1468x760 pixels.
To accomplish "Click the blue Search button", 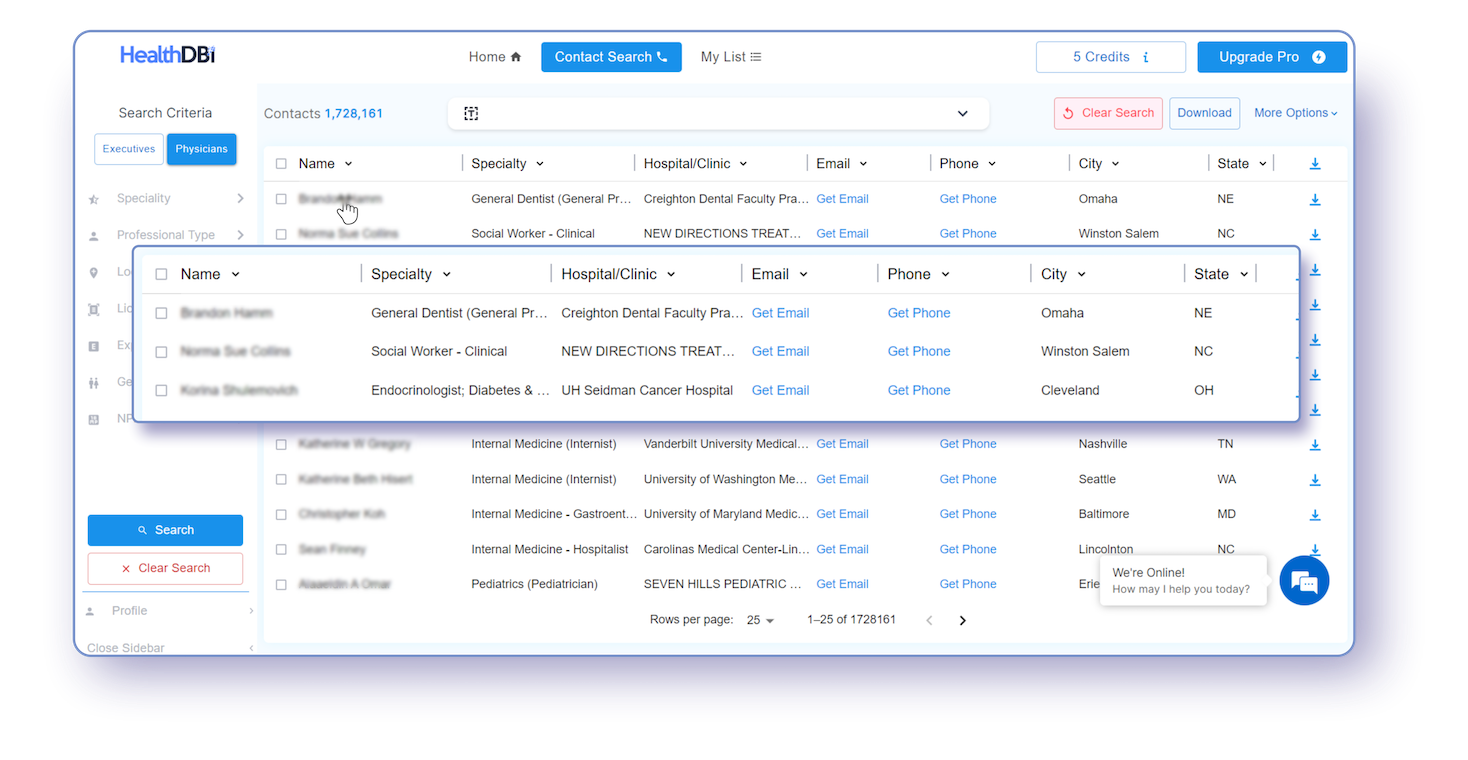I will (x=165, y=530).
